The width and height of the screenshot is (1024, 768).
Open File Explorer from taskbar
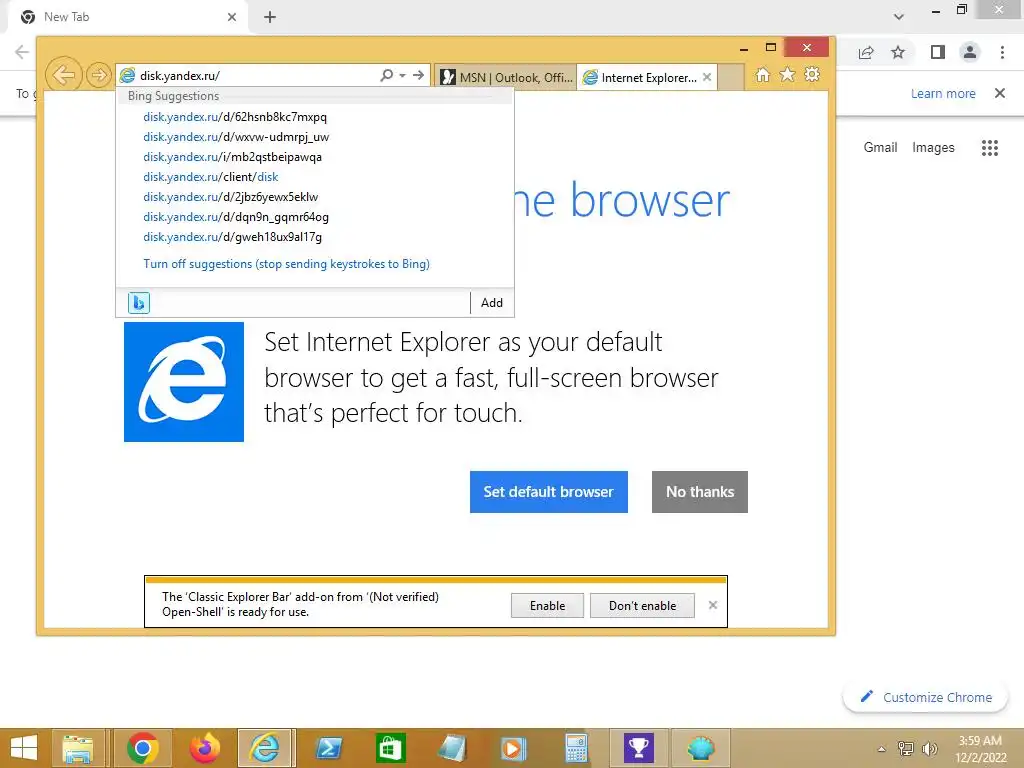click(x=78, y=748)
